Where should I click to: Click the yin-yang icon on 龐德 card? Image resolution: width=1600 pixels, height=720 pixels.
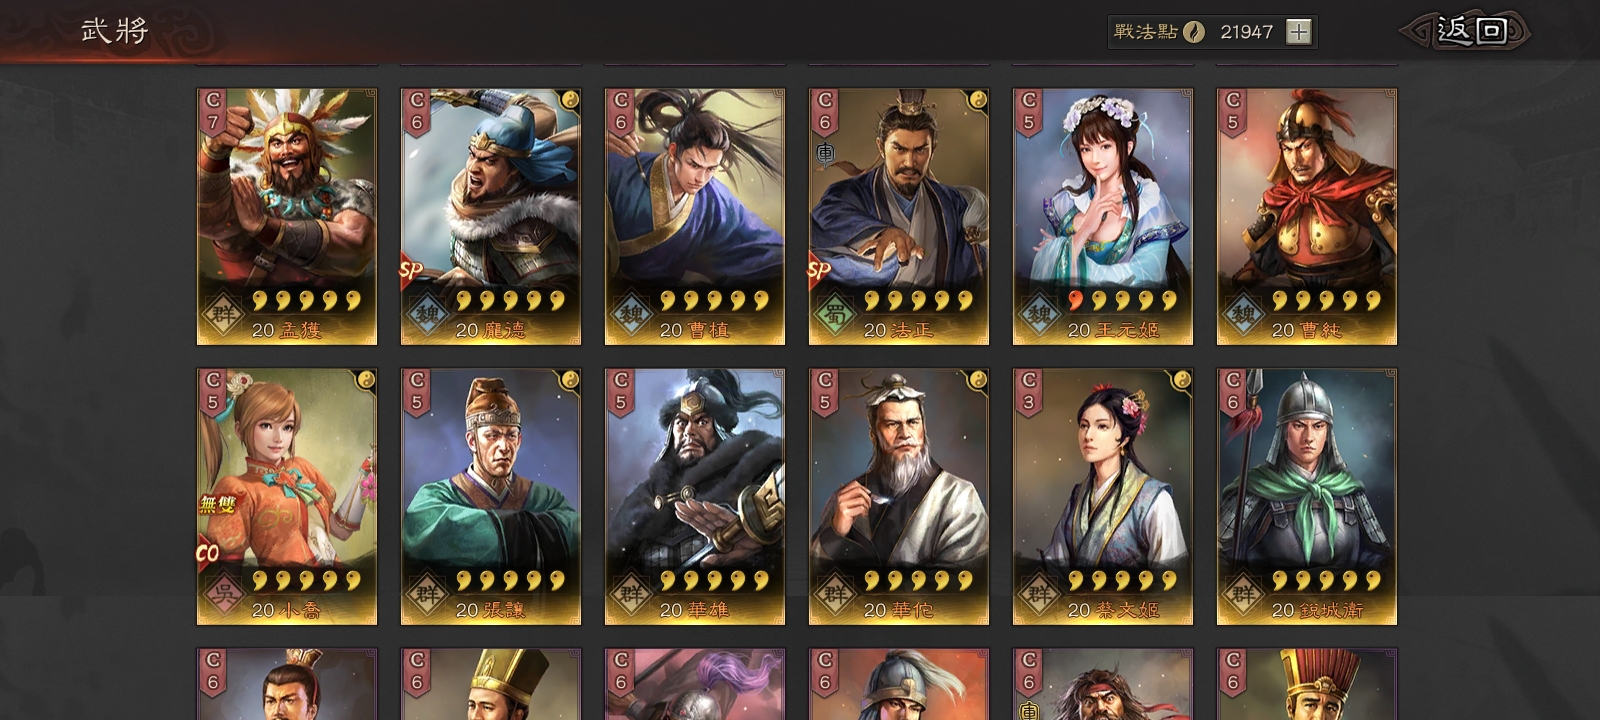(570, 99)
